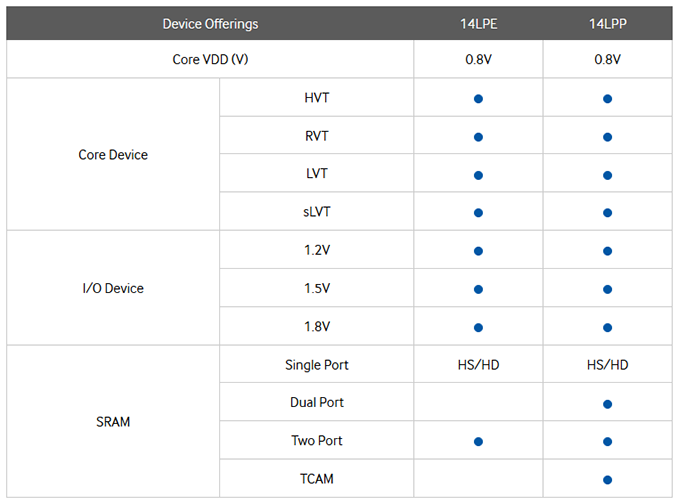The width and height of the screenshot is (678, 504).
Task: Click the 14LPE 1.8V blue dot
Action: pyautogui.click(x=478, y=327)
